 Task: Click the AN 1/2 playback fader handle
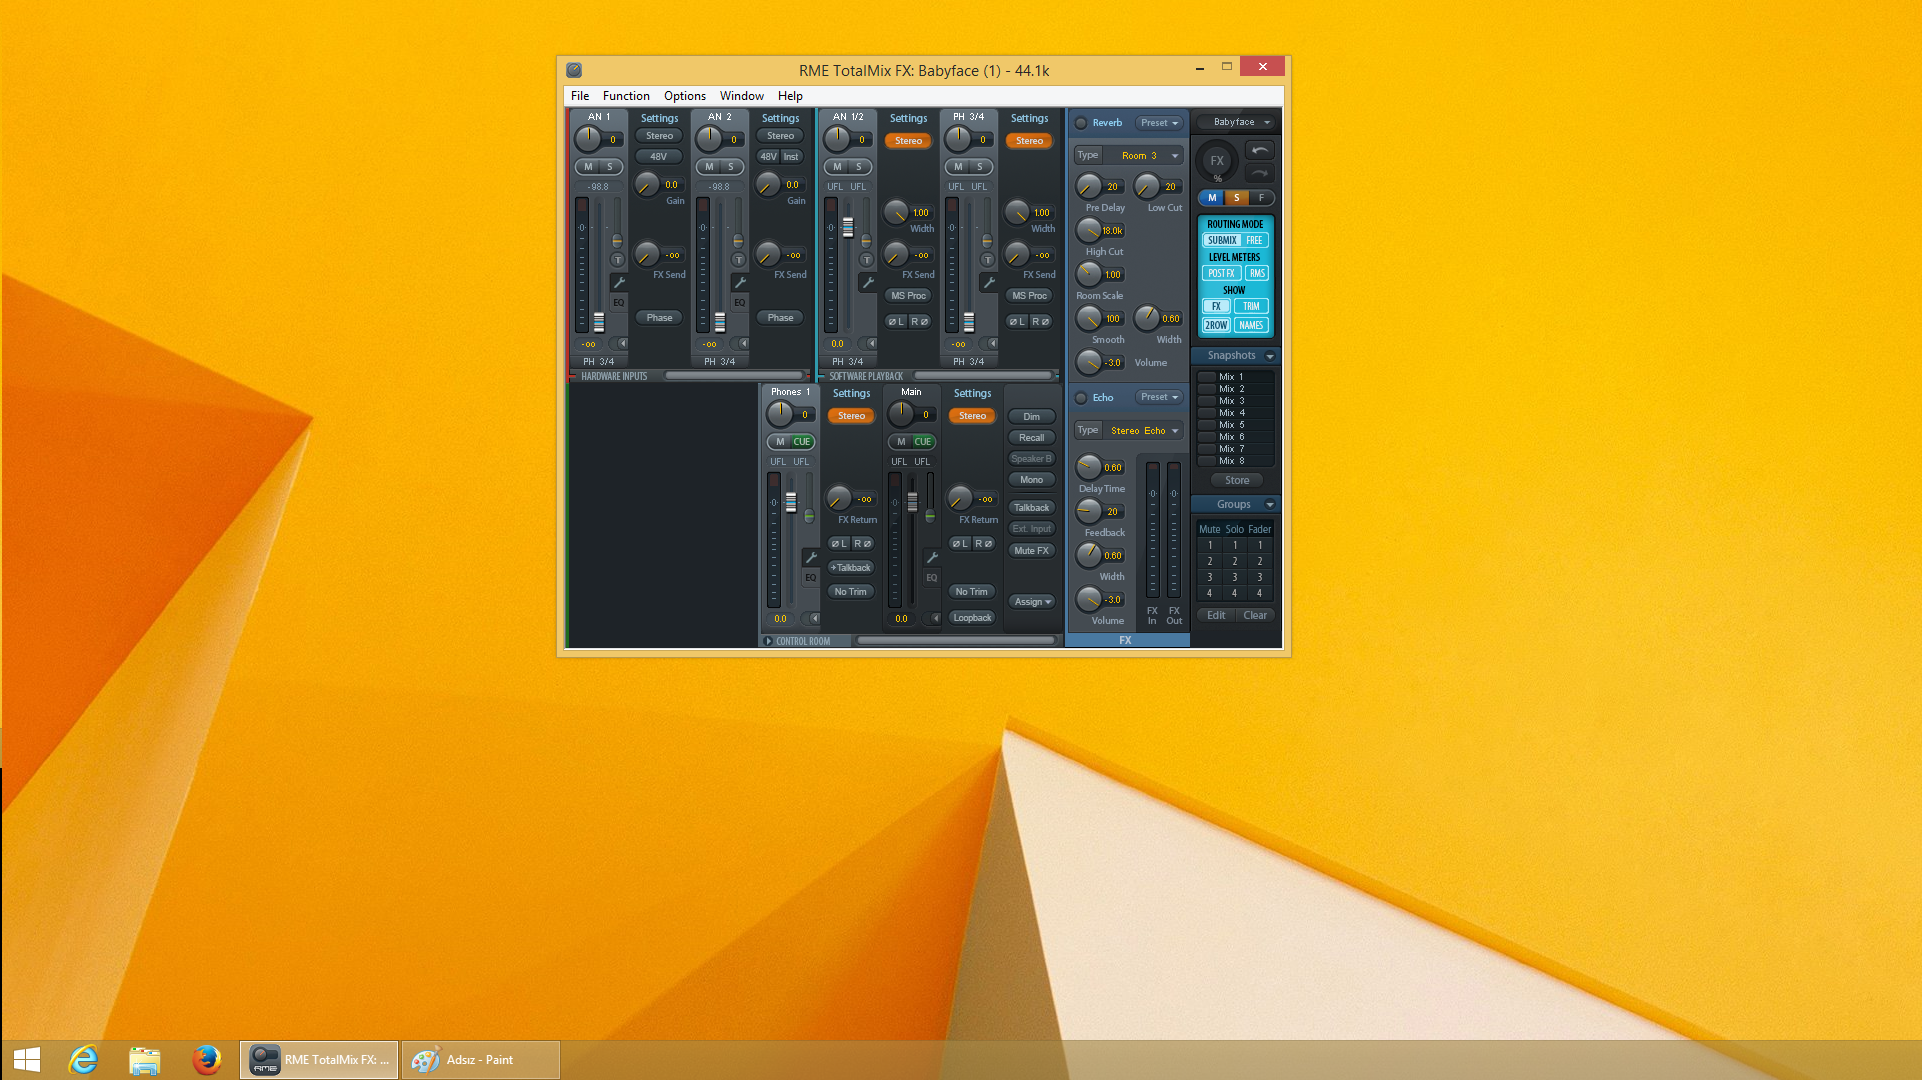click(848, 227)
